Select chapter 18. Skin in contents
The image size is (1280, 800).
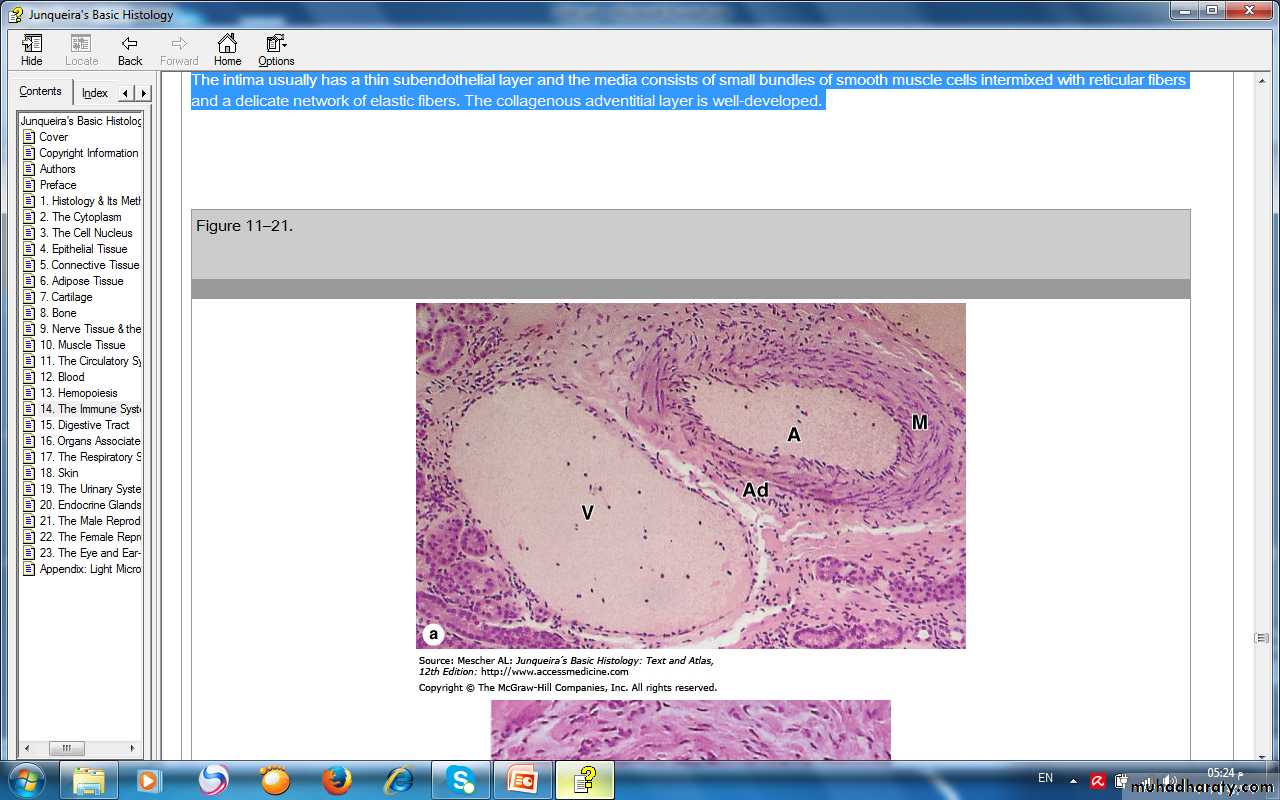pos(59,473)
